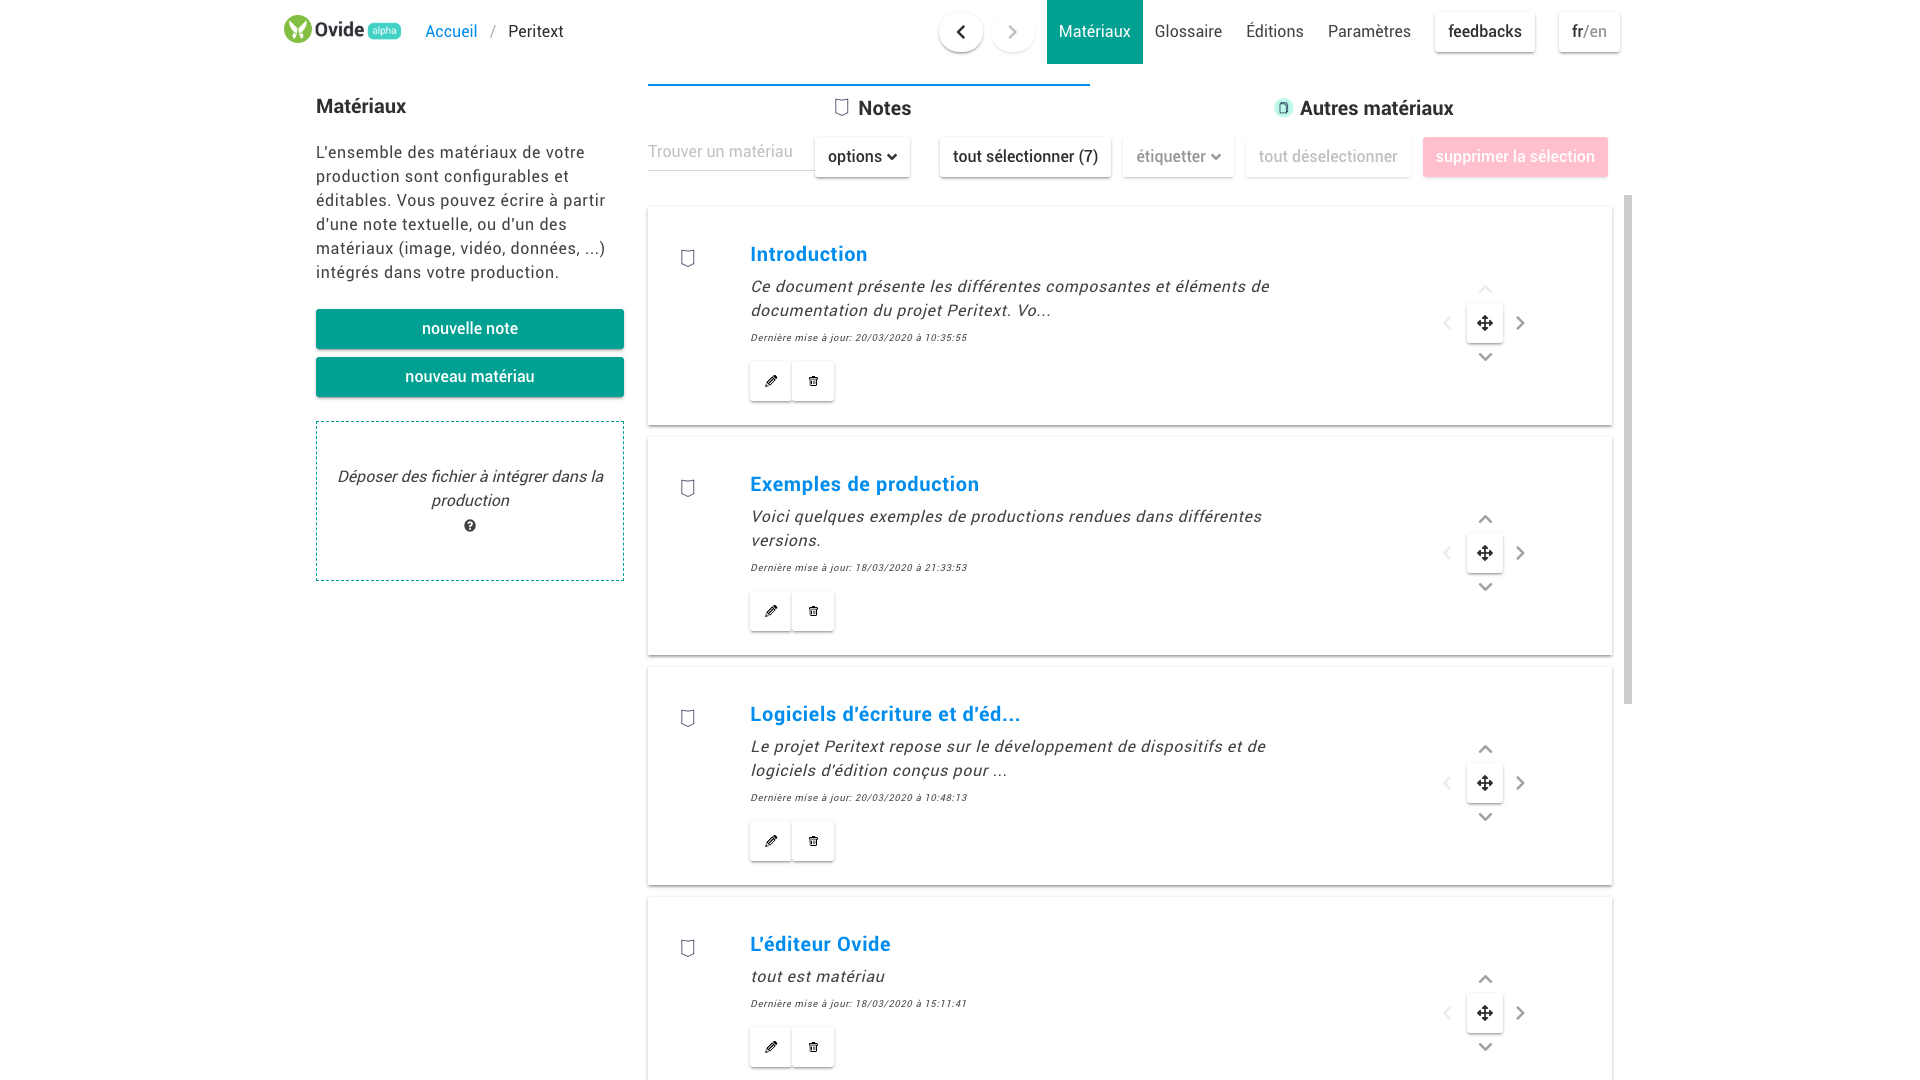Select the L'éditeur Ovide note icon

688,948
